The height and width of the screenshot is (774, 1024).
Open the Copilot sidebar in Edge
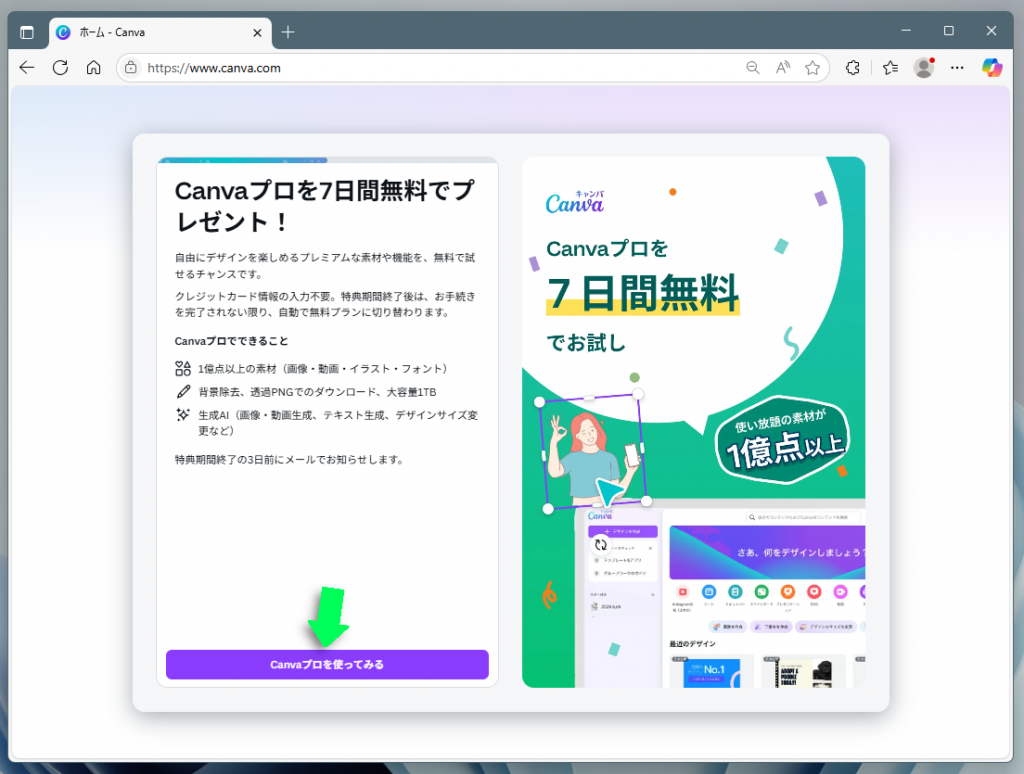[x=991, y=67]
